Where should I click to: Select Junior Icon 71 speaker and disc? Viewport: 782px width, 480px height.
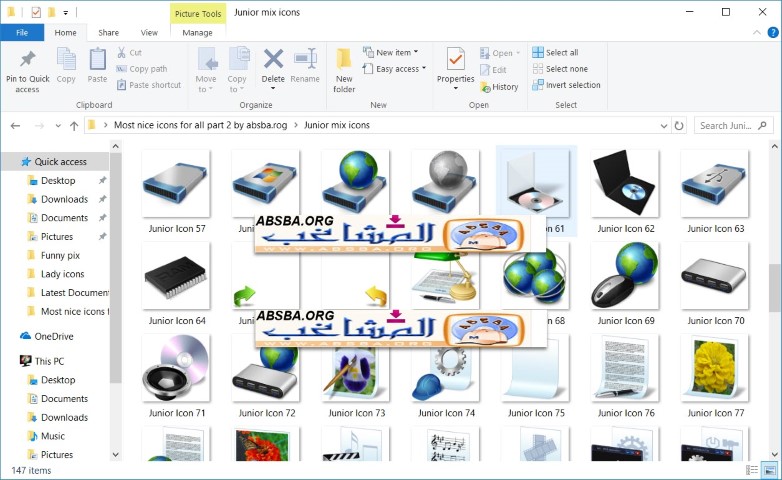pyautogui.click(x=176, y=368)
